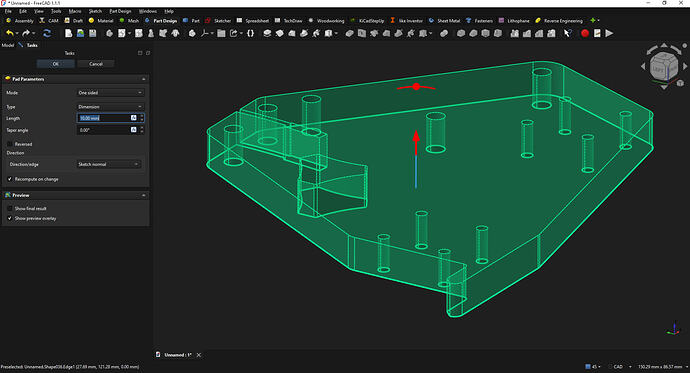This screenshot has height=373, width=690.
Task: Toggle Show preview overlay checkbox
Action: 10,218
